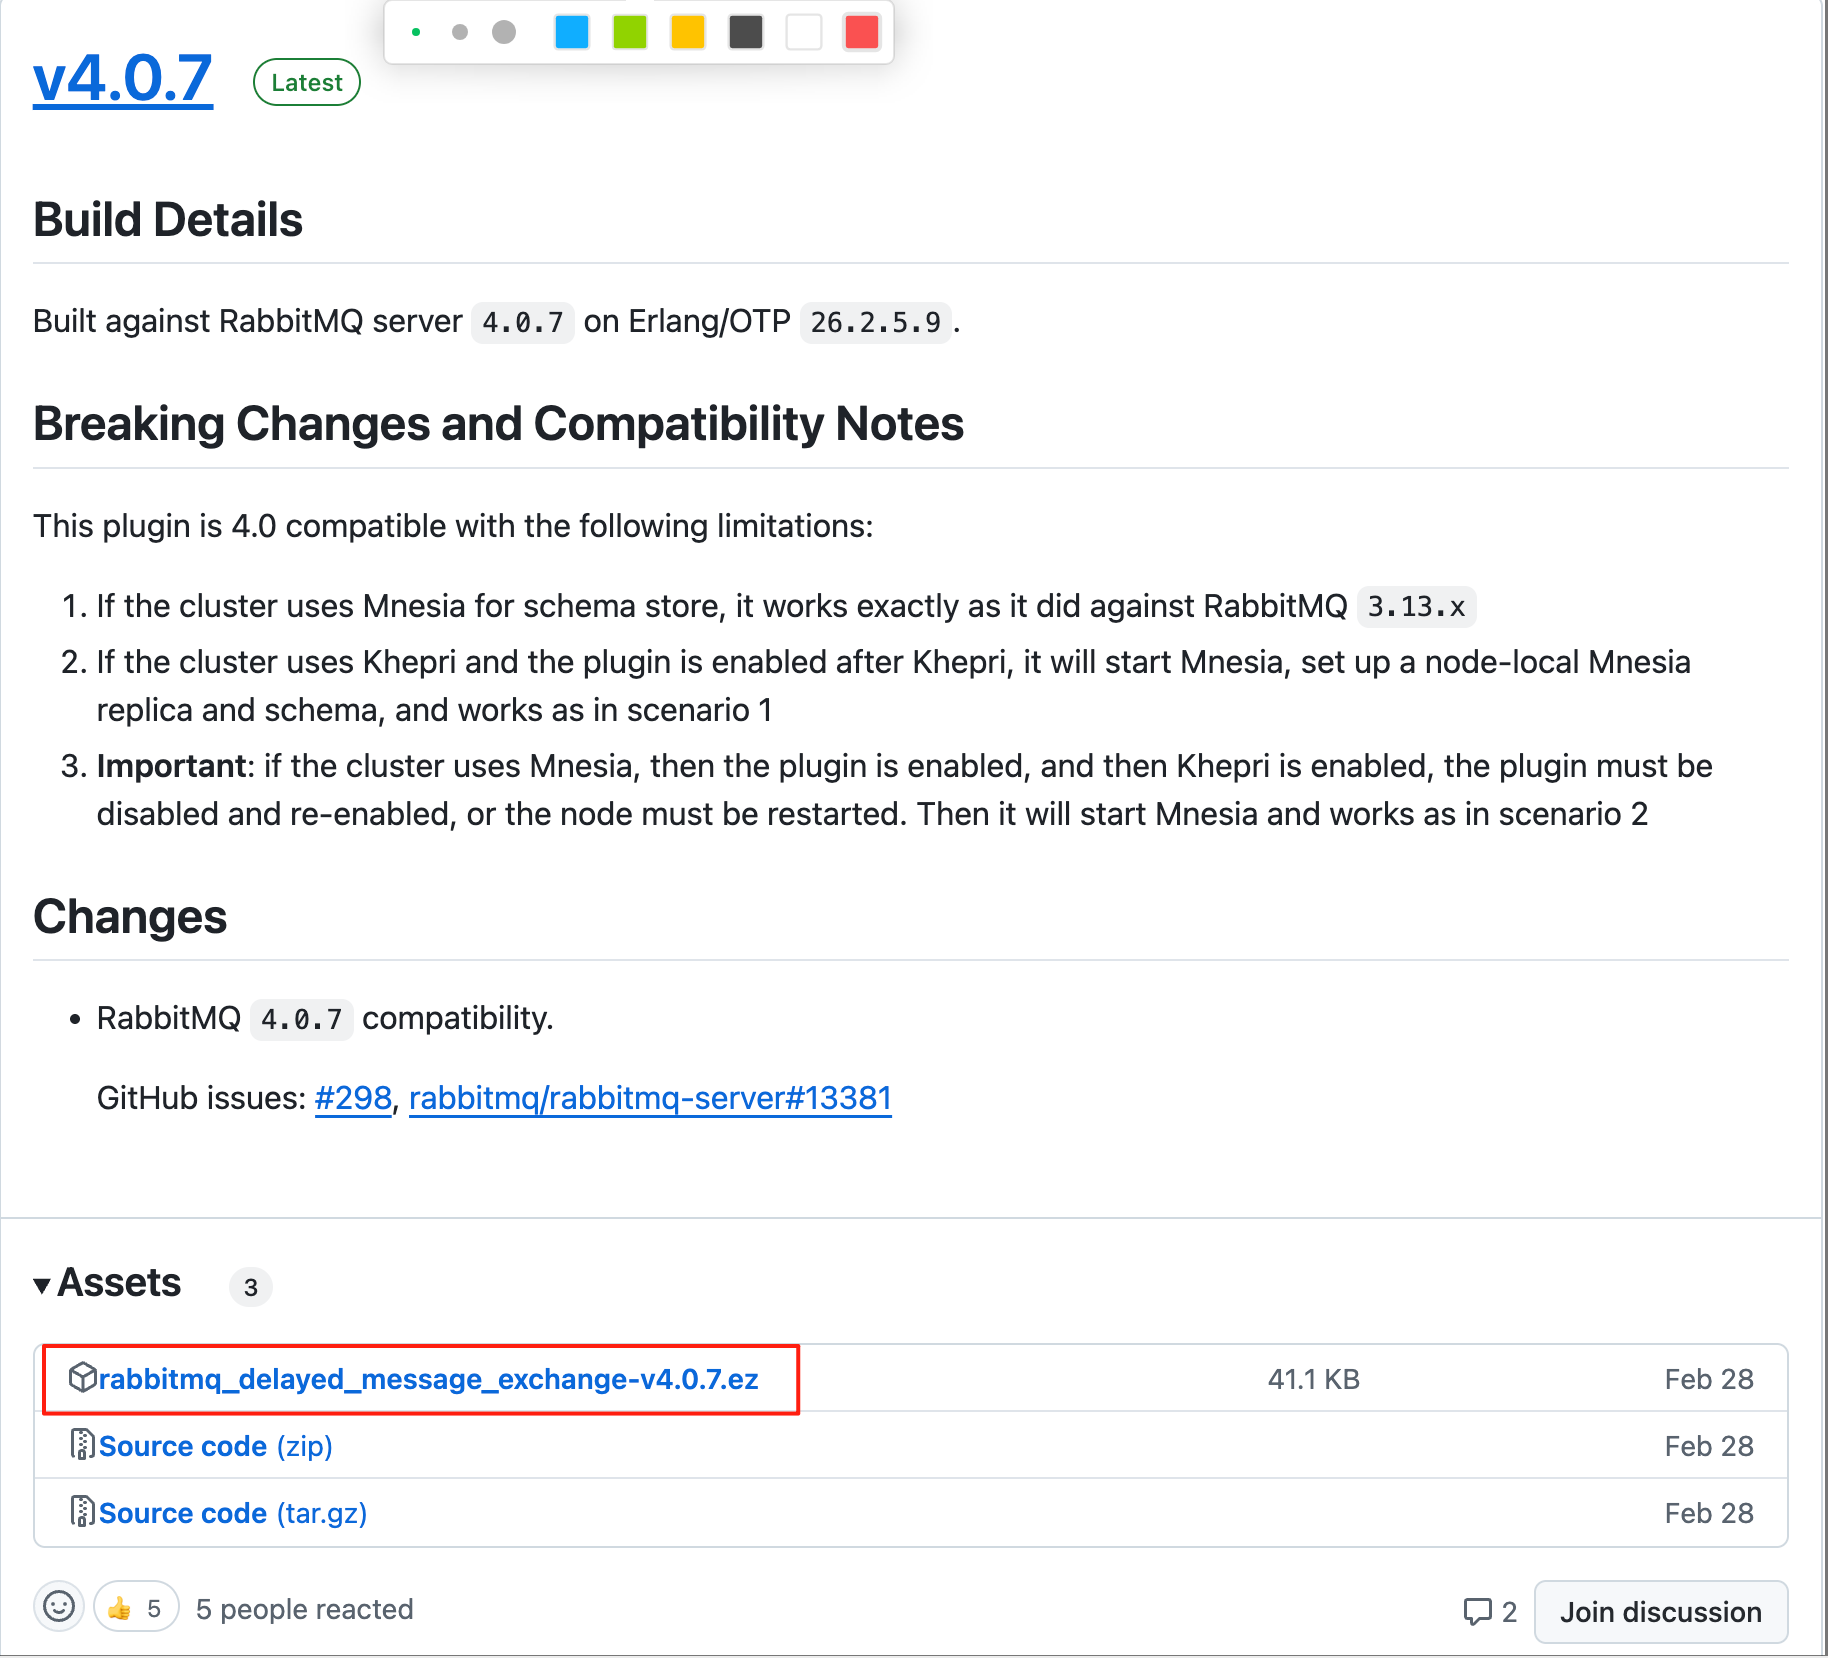Click the 4.0.7 code in Build Details
The height and width of the screenshot is (1658, 1828).
[x=522, y=322]
